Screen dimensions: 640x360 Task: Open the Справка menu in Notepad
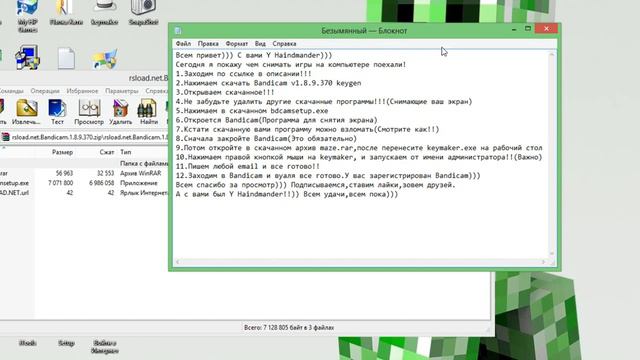(x=284, y=44)
